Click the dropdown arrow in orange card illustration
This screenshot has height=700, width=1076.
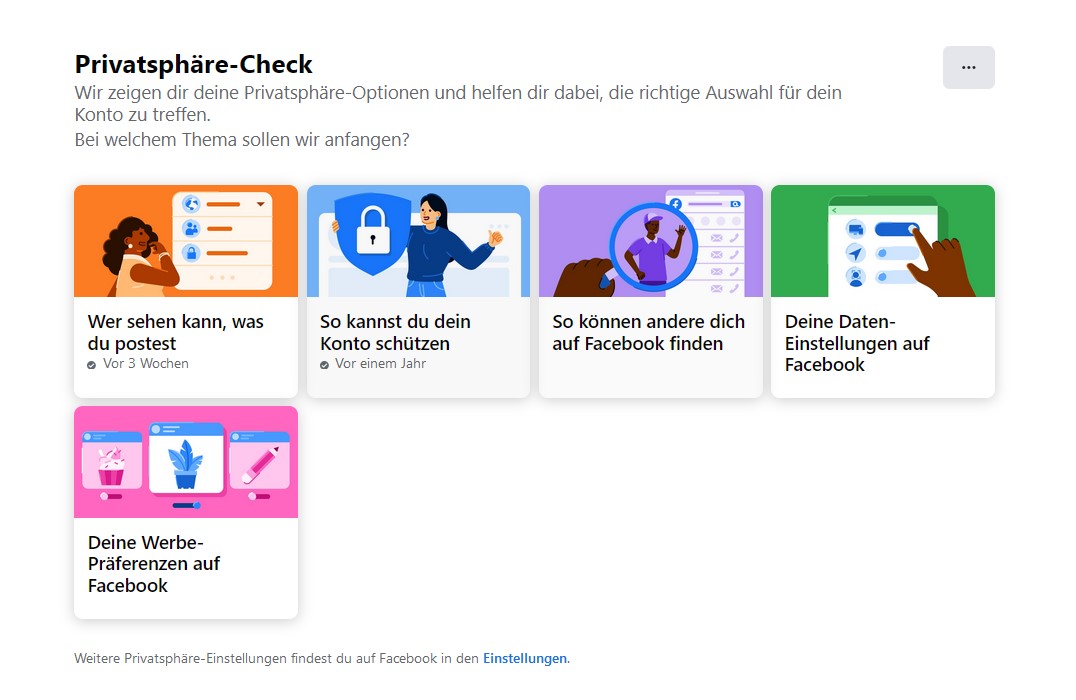point(261,204)
